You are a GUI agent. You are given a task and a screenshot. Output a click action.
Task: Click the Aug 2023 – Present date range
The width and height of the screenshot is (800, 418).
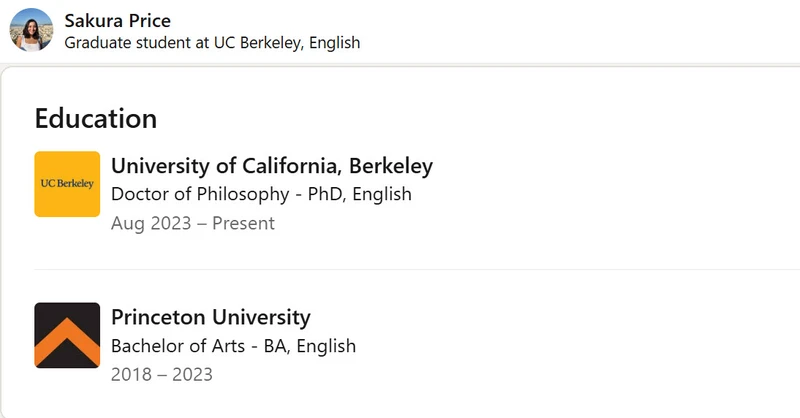[x=193, y=224]
